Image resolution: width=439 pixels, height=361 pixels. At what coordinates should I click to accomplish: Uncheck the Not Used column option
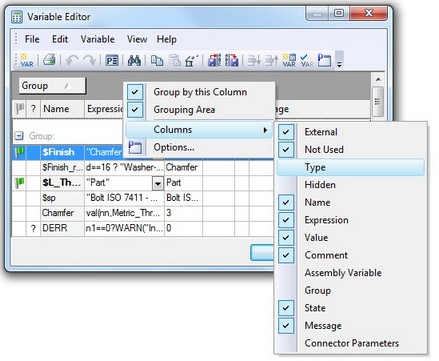coord(286,149)
